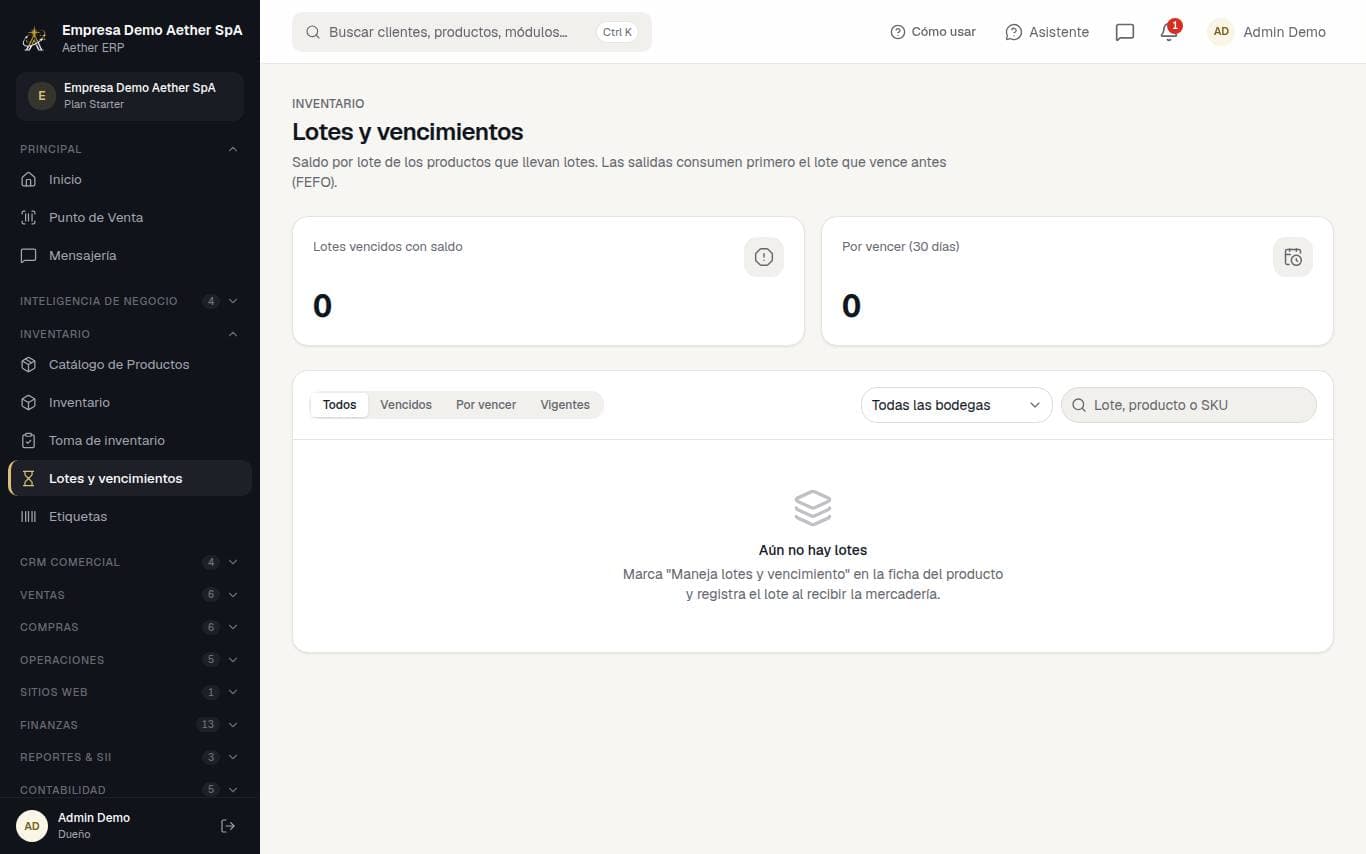Focus the global search clientes, productos field
This screenshot has width=1366, height=854.
point(472,32)
